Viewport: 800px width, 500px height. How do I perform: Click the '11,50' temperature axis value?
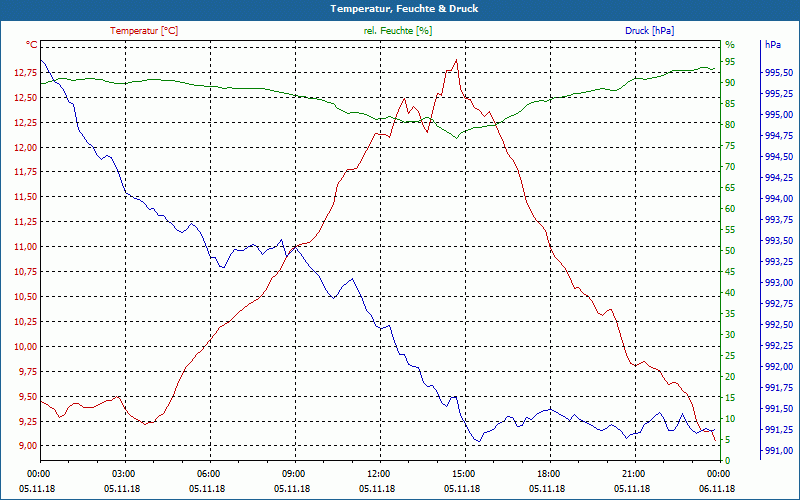click(26, 197)
